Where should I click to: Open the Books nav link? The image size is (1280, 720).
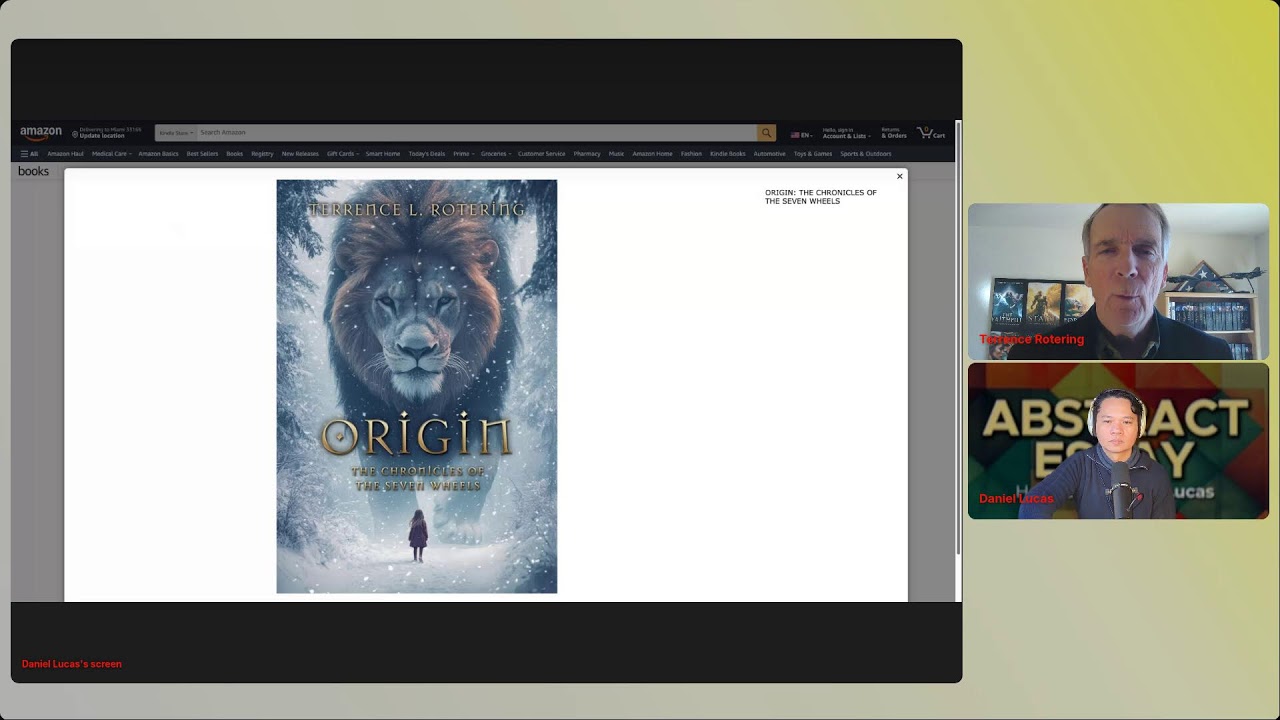point(234,154)
